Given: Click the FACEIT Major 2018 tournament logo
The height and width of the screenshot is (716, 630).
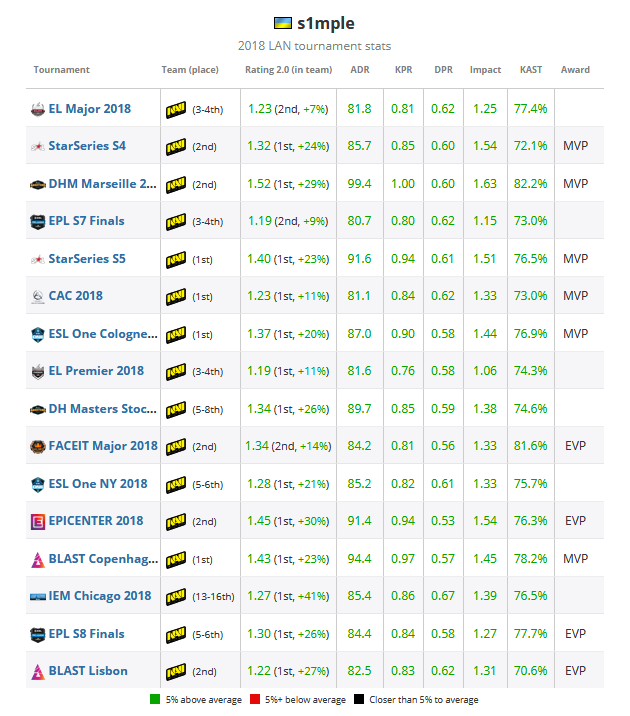Looking at the screenshot, I should coord(38,446).
